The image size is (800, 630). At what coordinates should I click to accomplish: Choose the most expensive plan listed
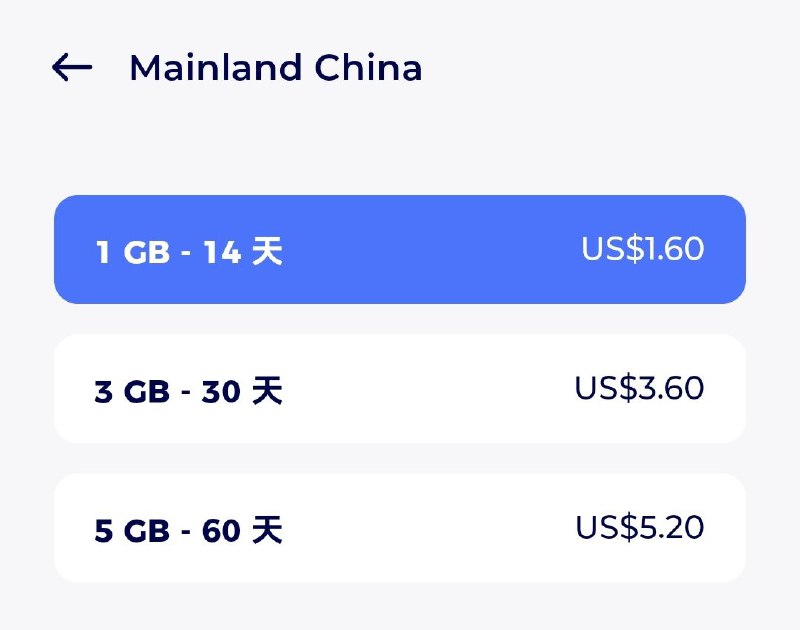399,527
